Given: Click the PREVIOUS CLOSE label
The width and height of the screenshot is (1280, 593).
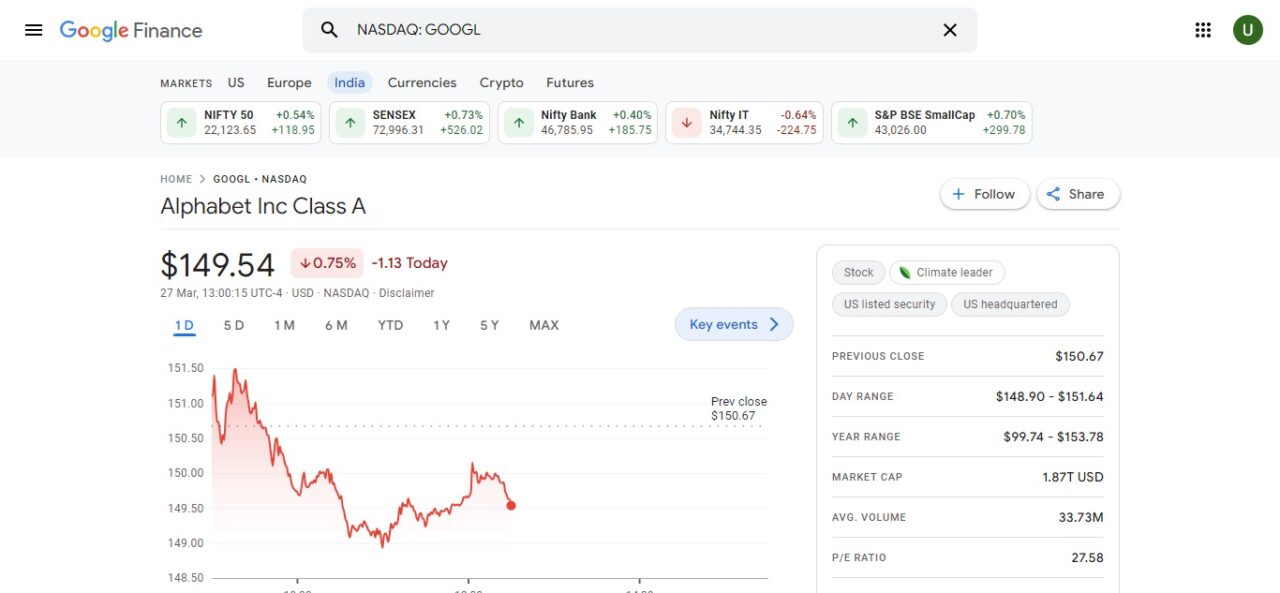Looking at the screenshot, I should pyautogui.click(x=878, y=356).
